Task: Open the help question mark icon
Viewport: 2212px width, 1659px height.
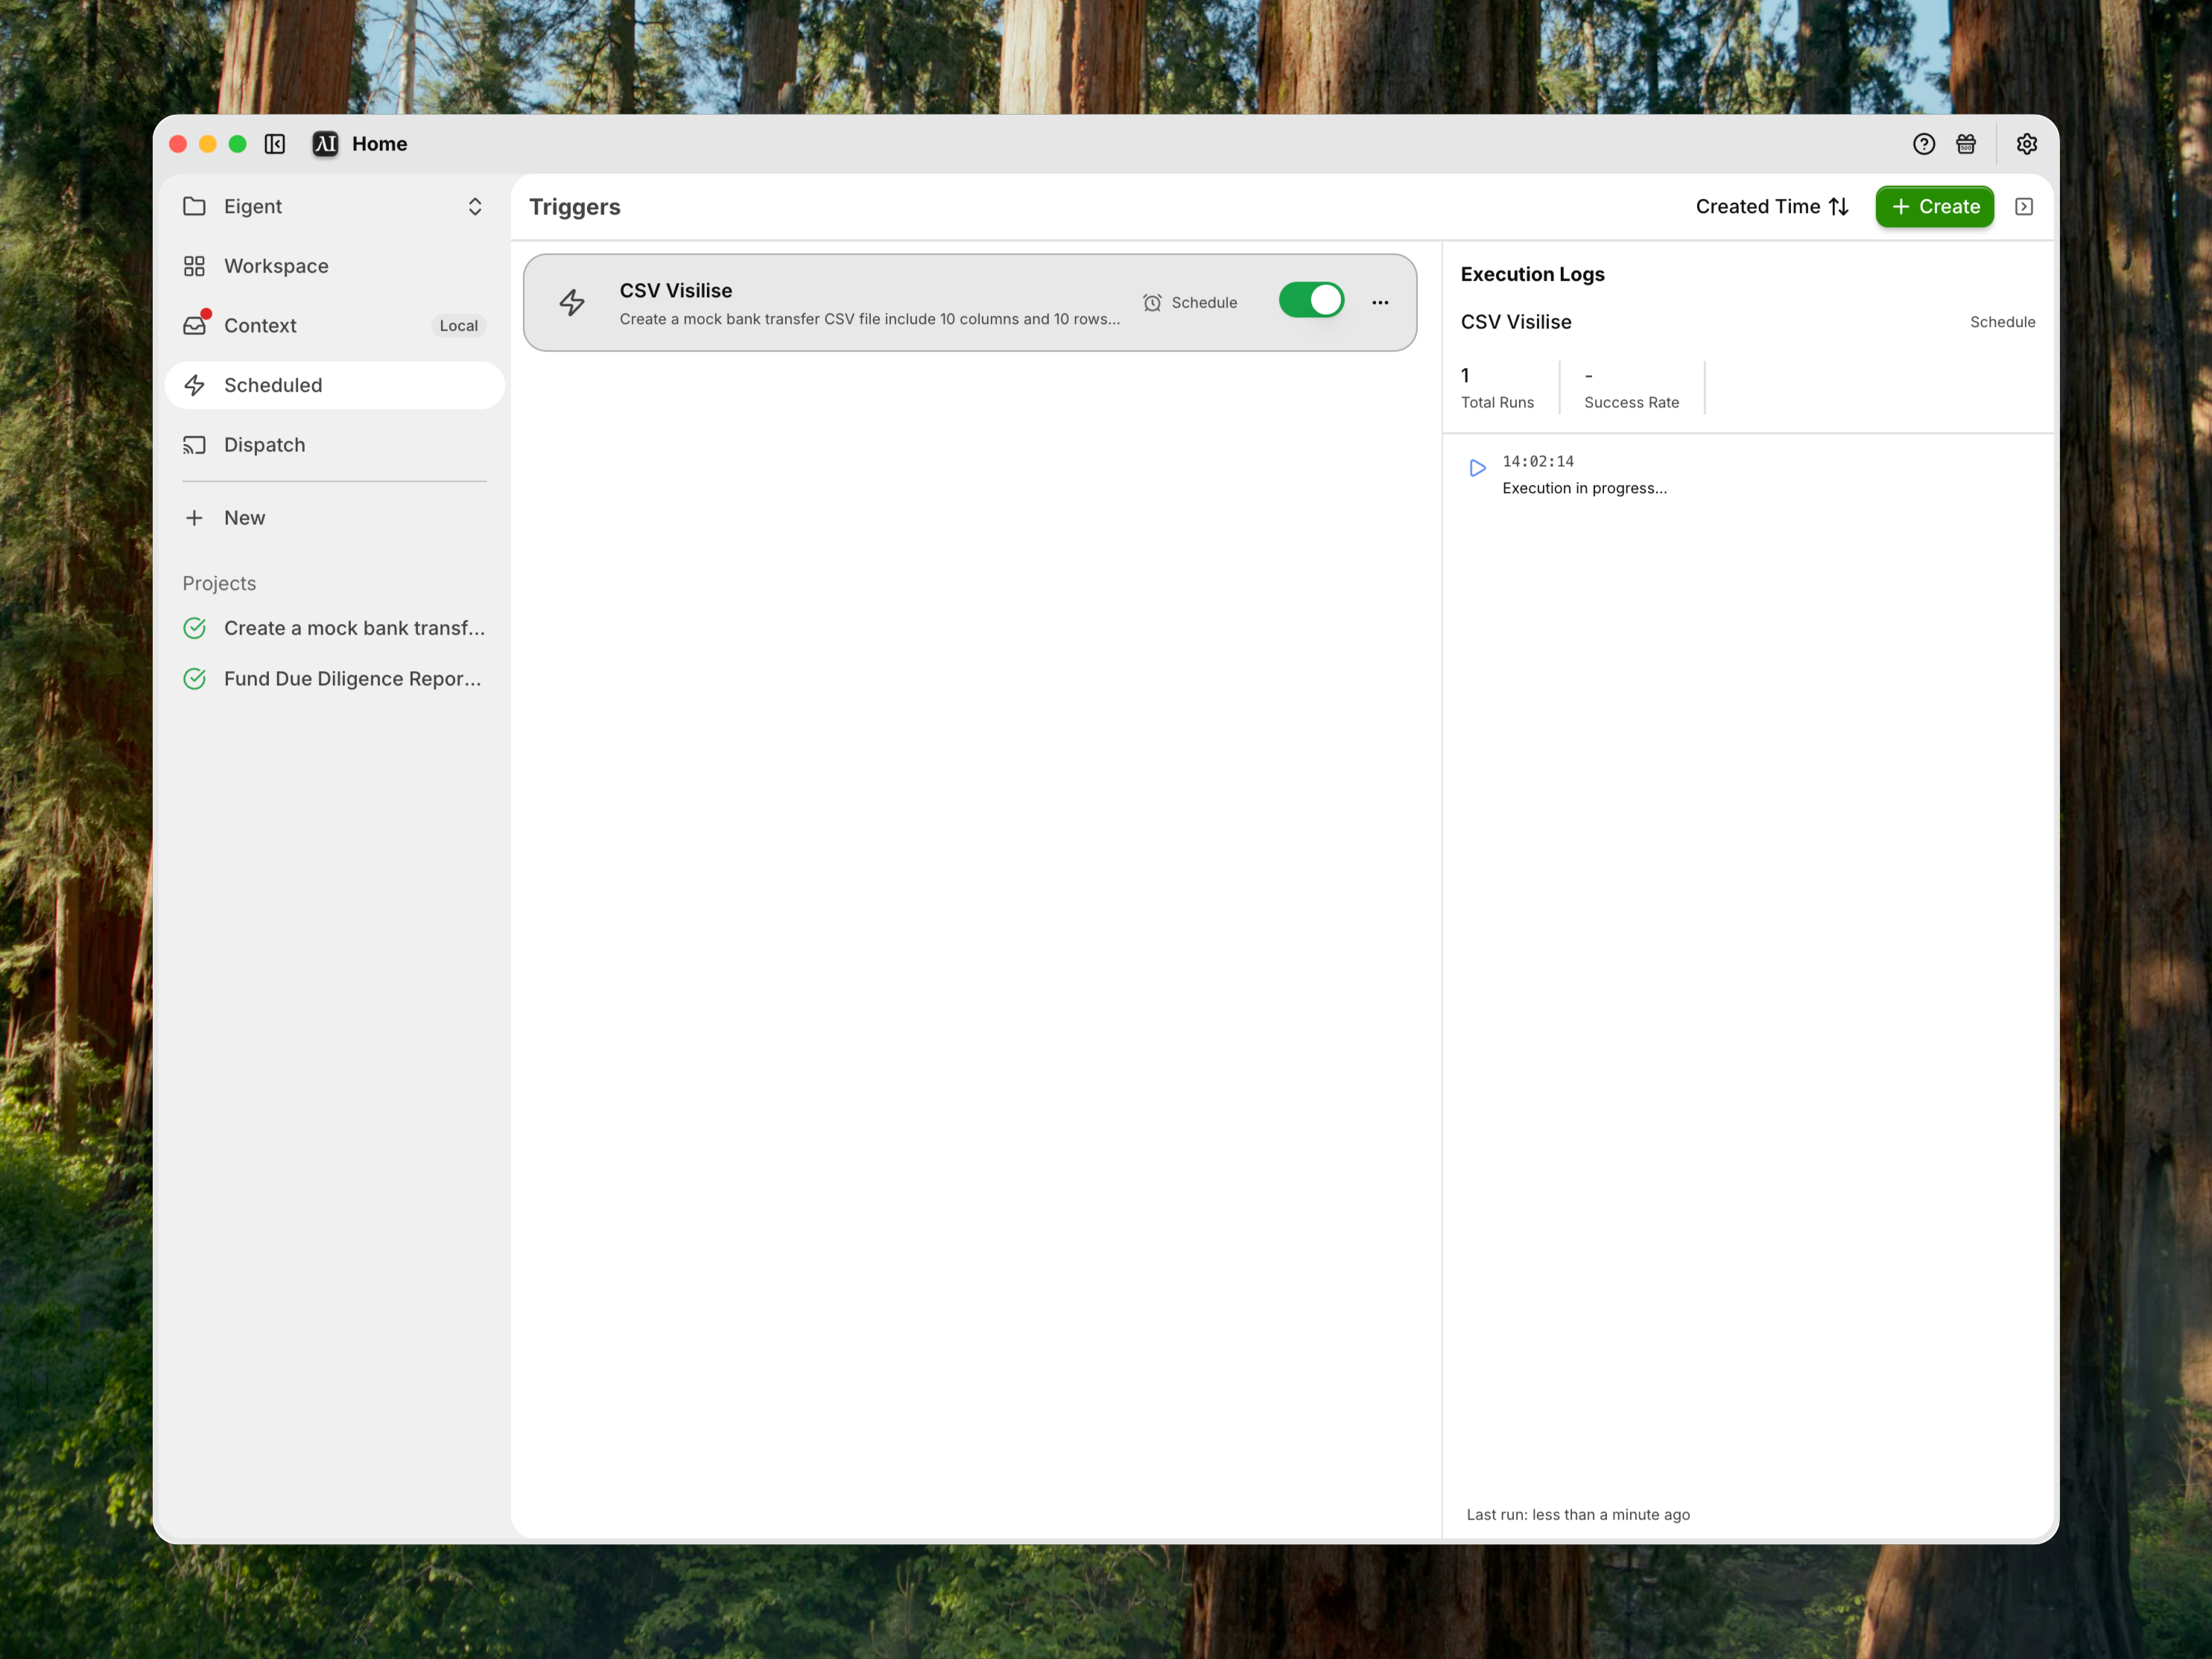Action: 1924,144
